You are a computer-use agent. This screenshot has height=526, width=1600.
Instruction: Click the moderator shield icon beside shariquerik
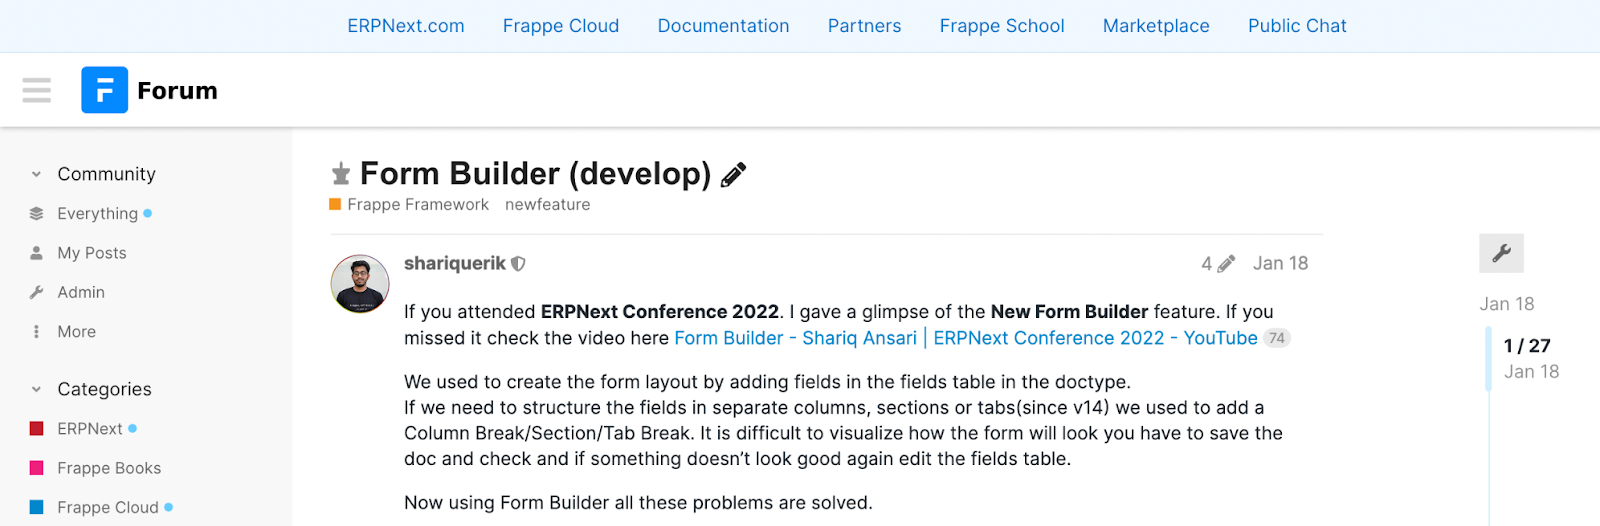pos(518,264)
